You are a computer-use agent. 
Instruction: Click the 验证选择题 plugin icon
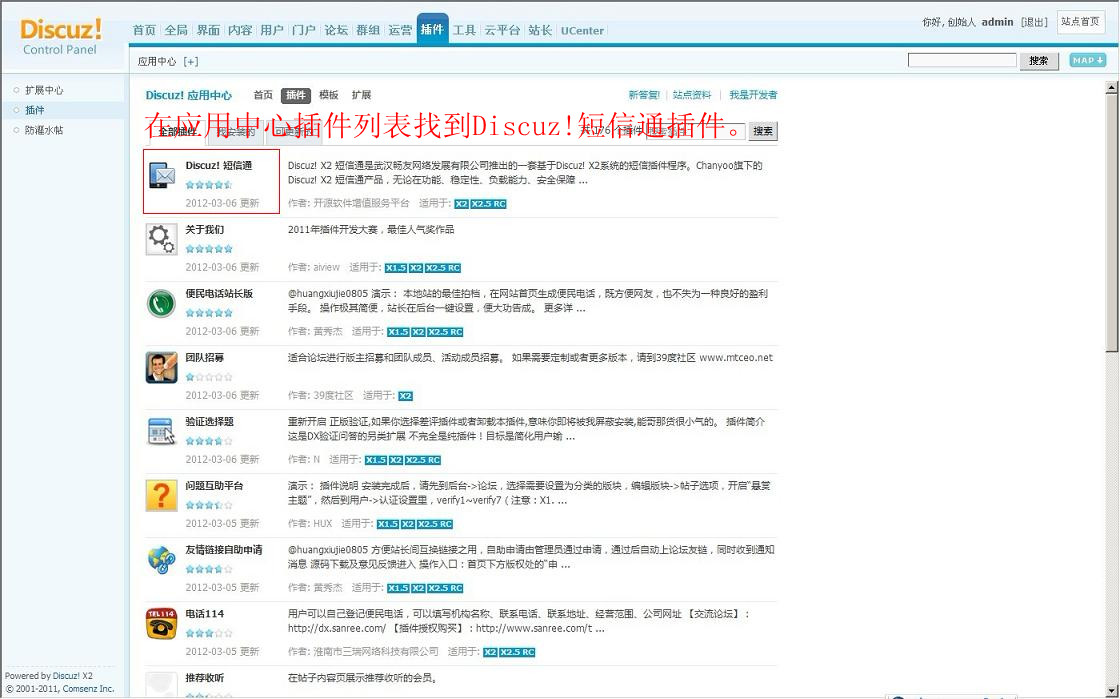pyautogui.click(x=161, y=431)
